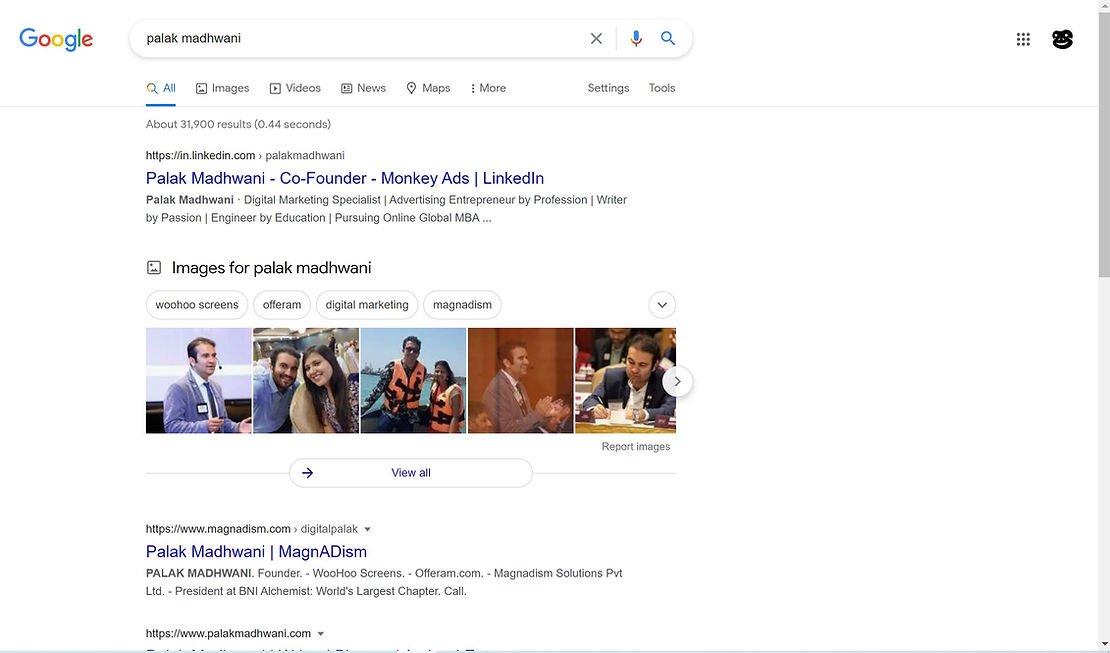Image resolution: width=1110 pixels, height=653 pixels.
Task: Open the LinkedIn Palak Madhwani result
Action: 345,178
